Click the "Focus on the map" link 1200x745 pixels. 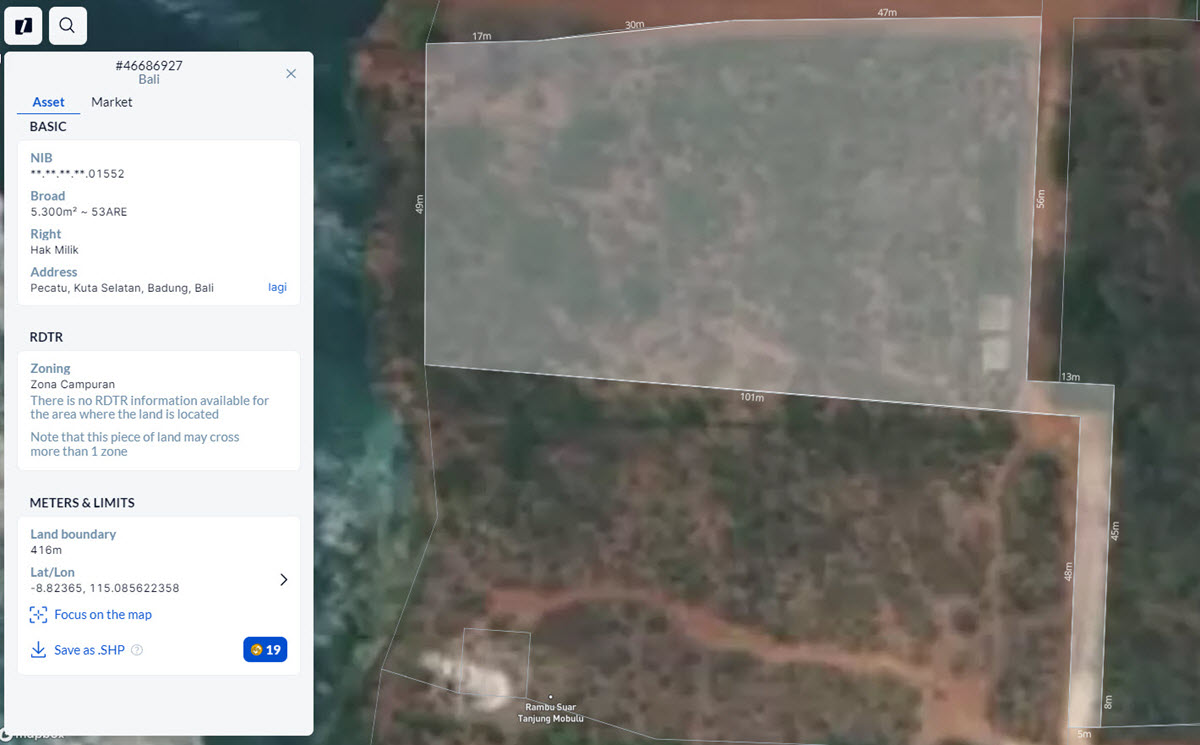[x=103, y=615]
